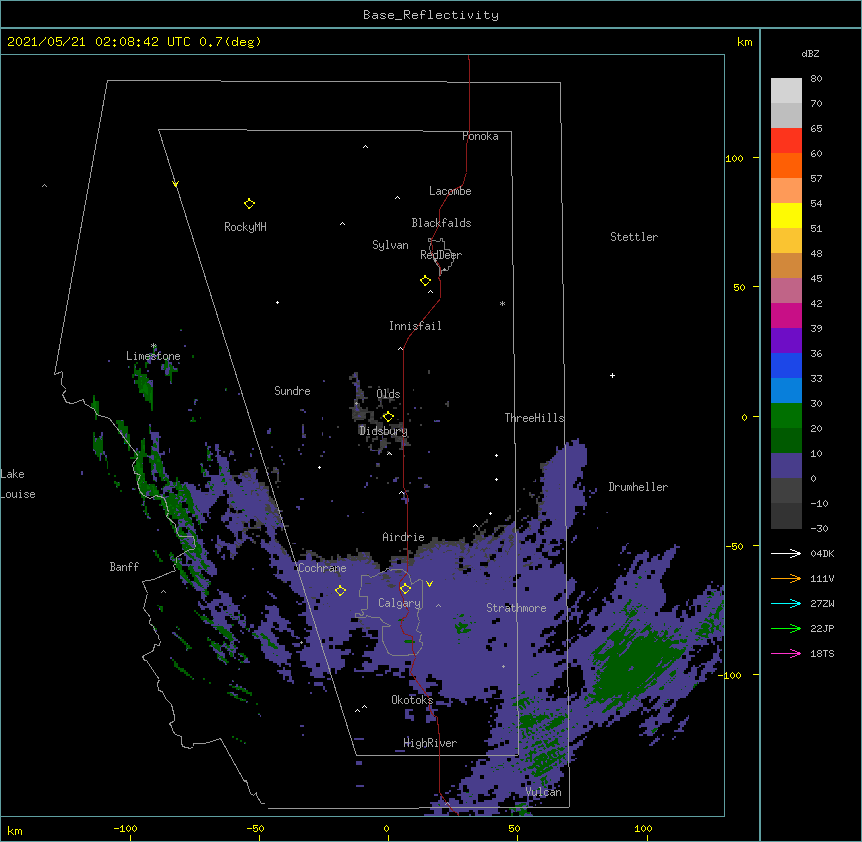Click the HighRiver town label
The image size is (862, 842).
[x=430, y=743]
